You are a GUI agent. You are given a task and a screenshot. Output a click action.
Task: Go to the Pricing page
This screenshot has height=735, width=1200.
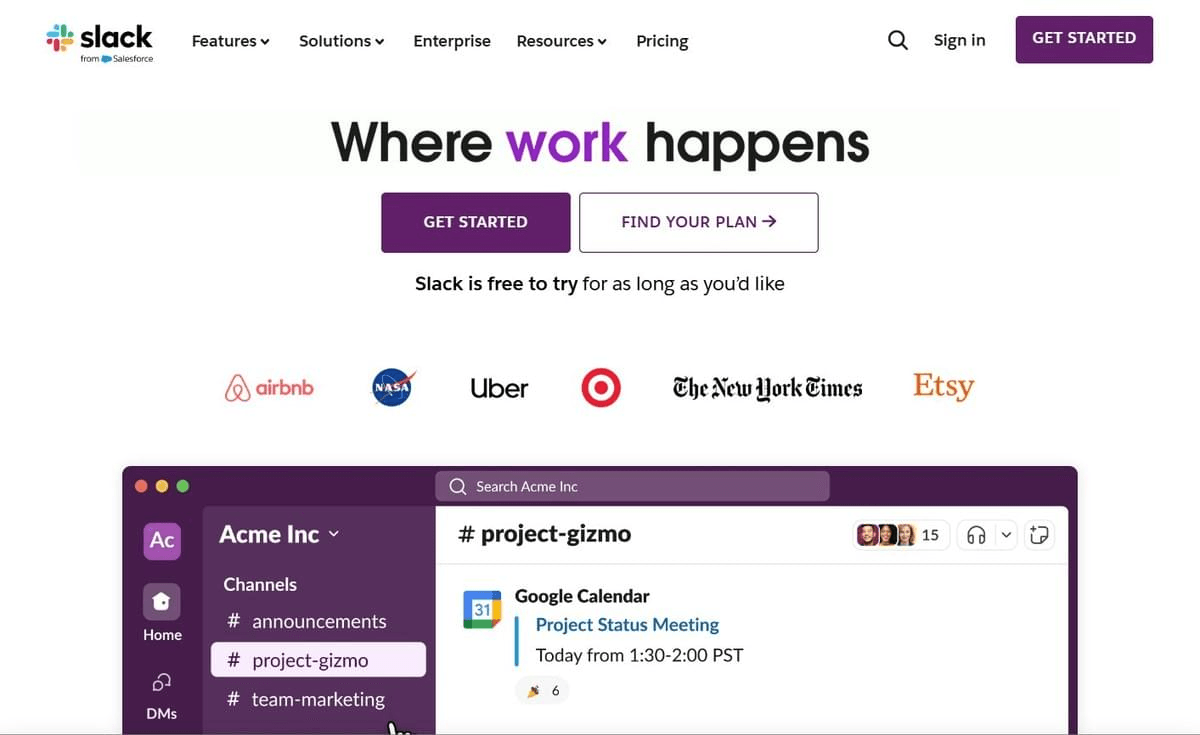(662, 41)
